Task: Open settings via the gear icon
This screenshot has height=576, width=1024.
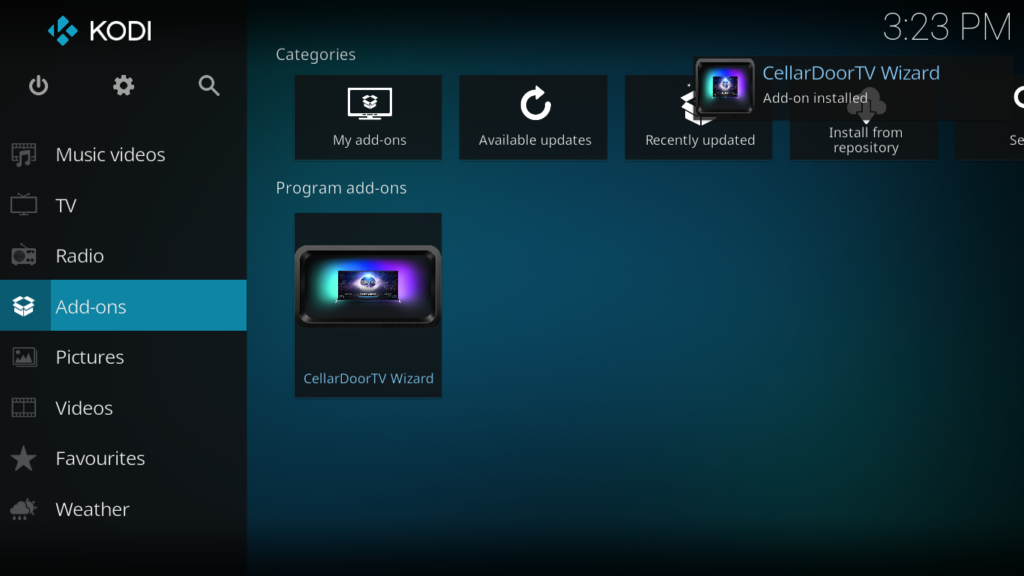Action: pos(123,86)
